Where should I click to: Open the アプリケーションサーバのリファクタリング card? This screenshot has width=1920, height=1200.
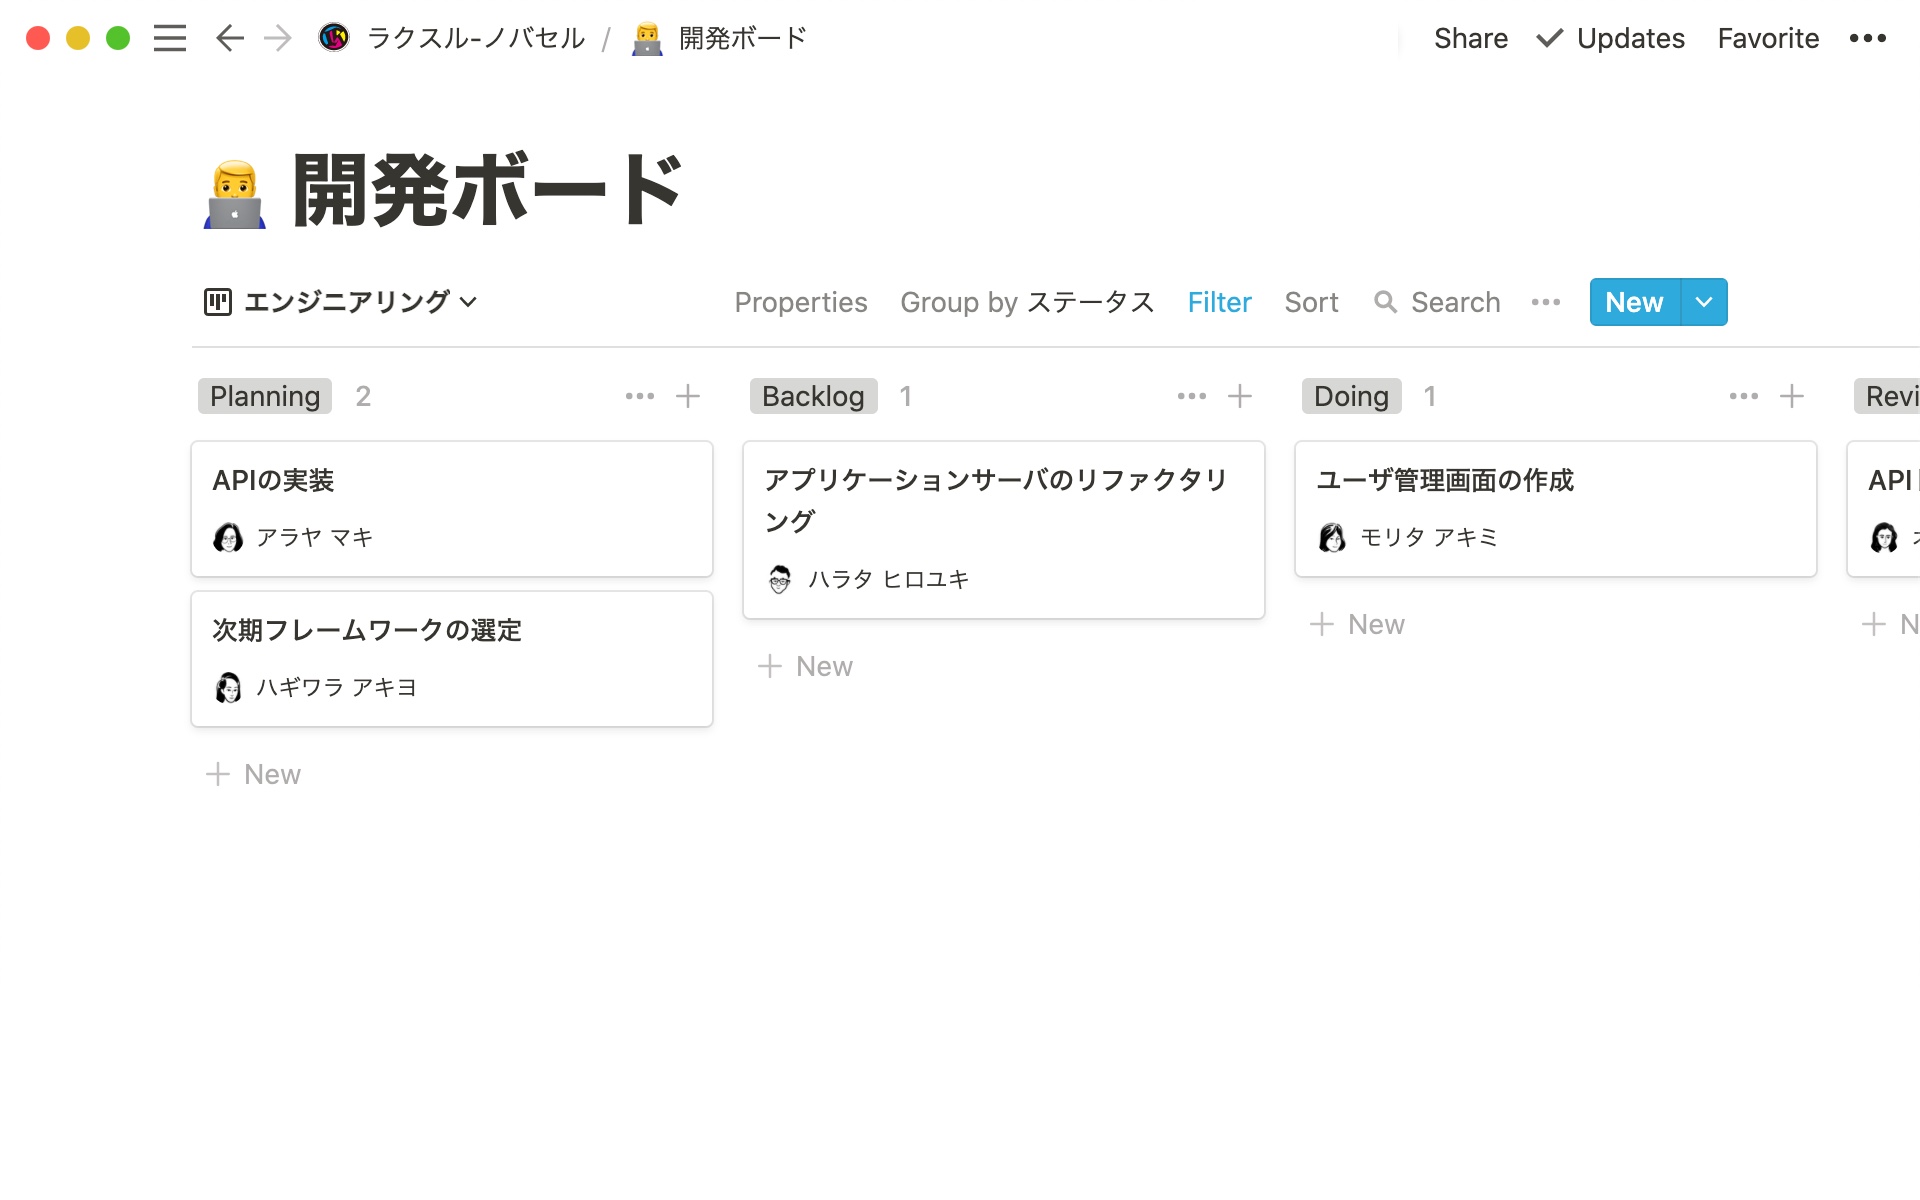[1004, 530]
